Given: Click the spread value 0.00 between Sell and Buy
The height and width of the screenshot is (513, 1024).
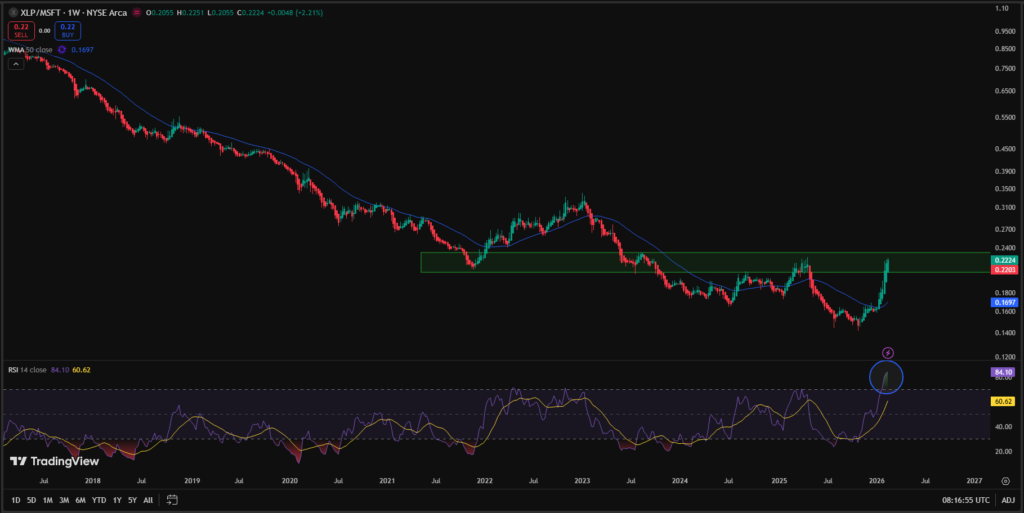Looking at the screenshot, I should (44, 31).
